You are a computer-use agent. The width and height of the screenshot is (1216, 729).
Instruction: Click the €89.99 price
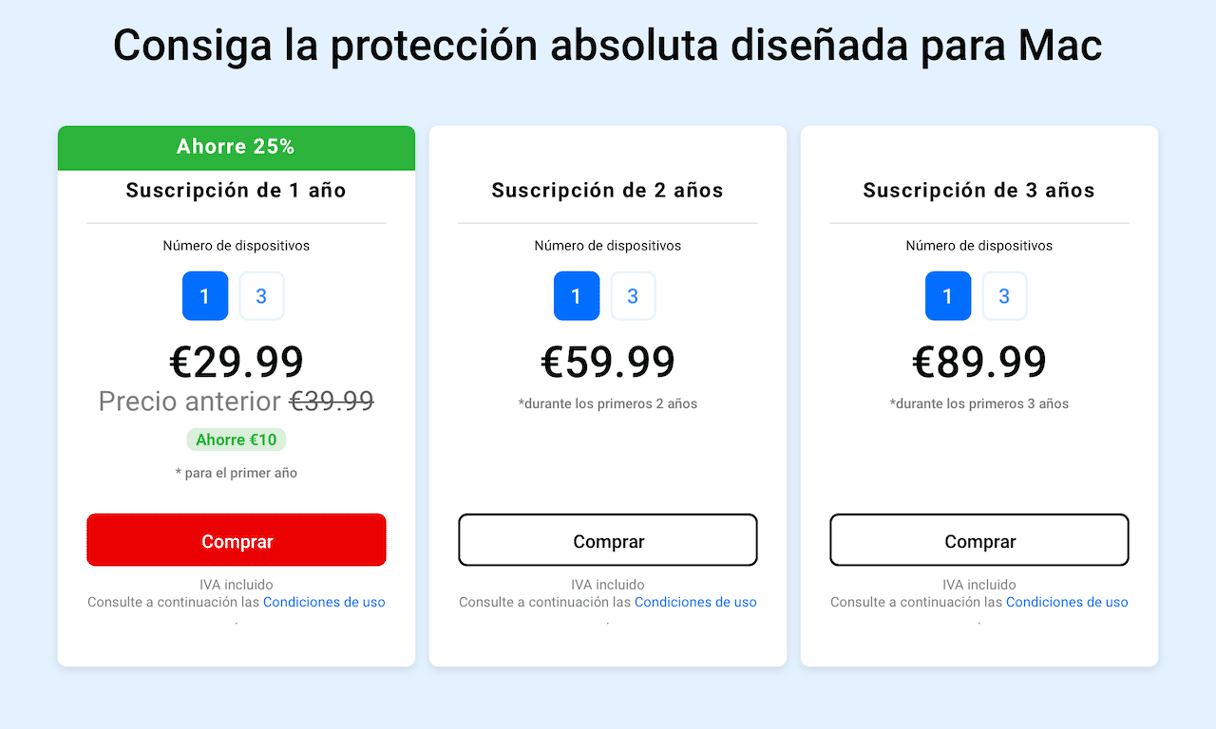(x=979, y=362)
